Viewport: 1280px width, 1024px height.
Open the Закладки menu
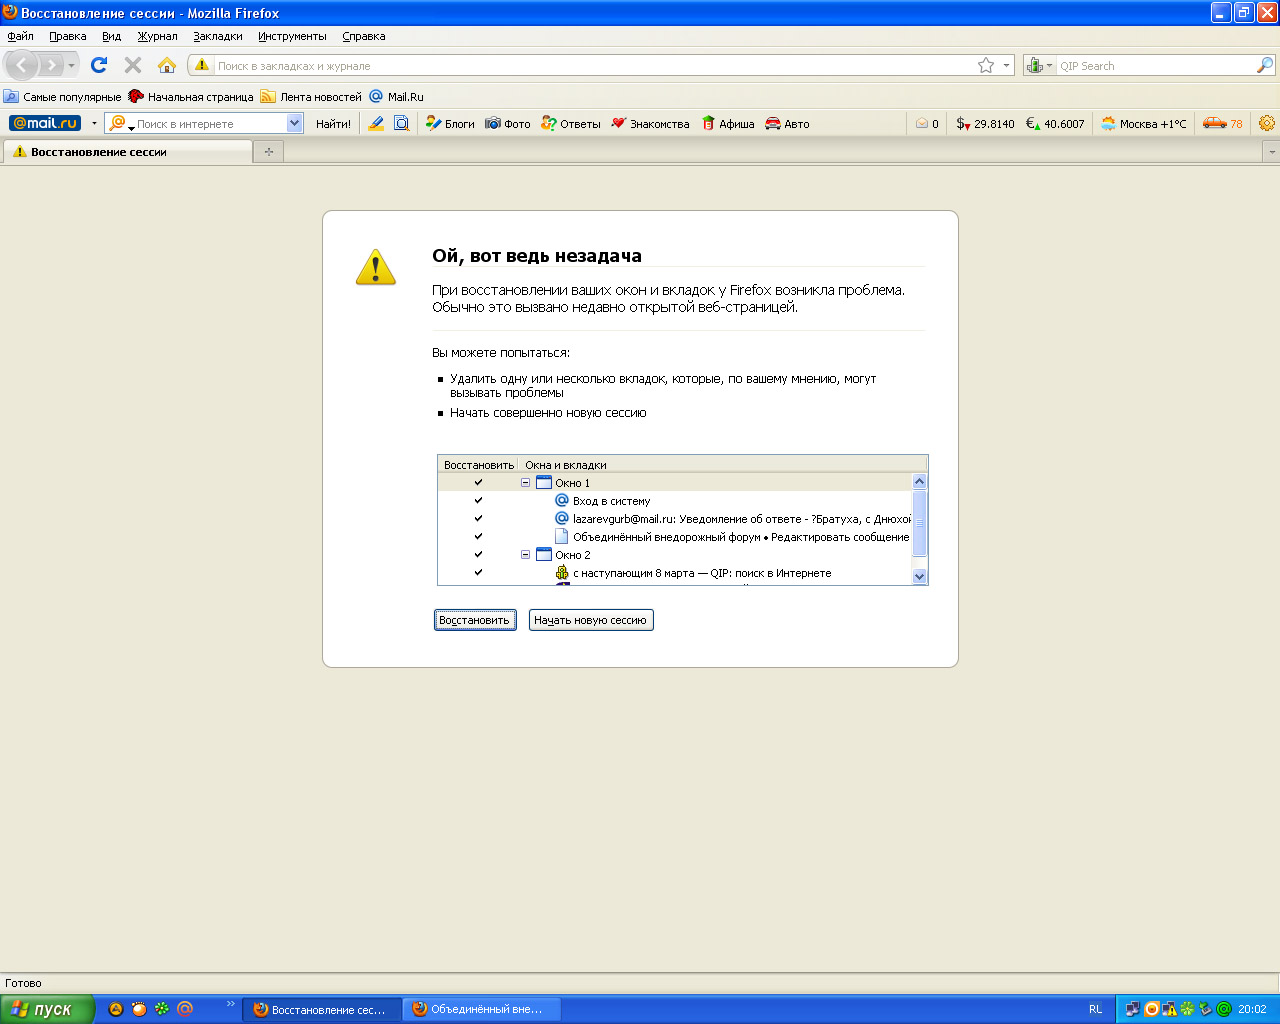(218, 36)
